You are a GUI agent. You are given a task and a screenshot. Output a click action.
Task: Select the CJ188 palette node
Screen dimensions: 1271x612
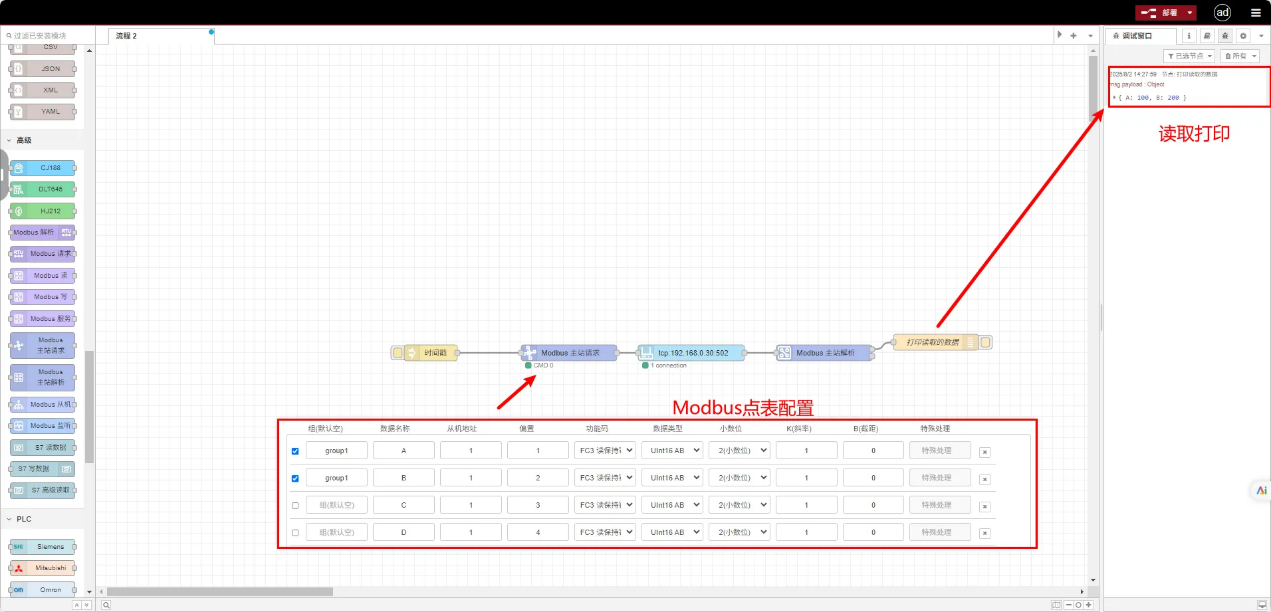(x=43, y=168)
